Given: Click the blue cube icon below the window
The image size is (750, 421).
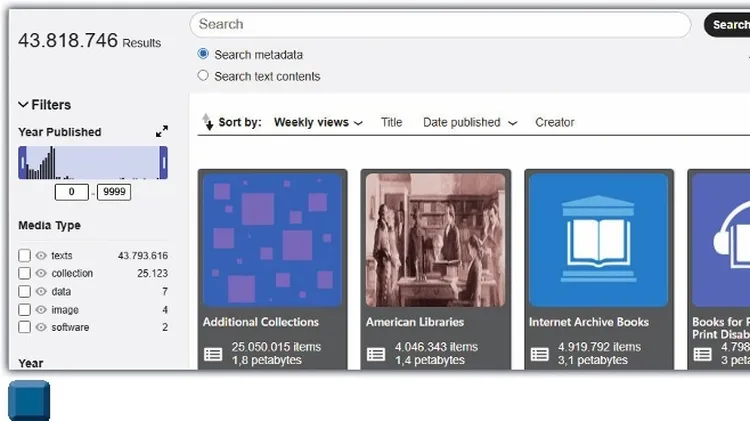Looking at the screenshot, I should click(29, 400).
